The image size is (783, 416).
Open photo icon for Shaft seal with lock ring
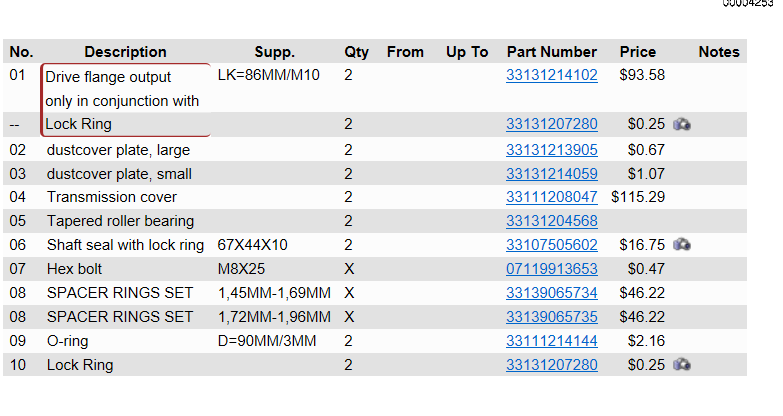tap(682, 245)
